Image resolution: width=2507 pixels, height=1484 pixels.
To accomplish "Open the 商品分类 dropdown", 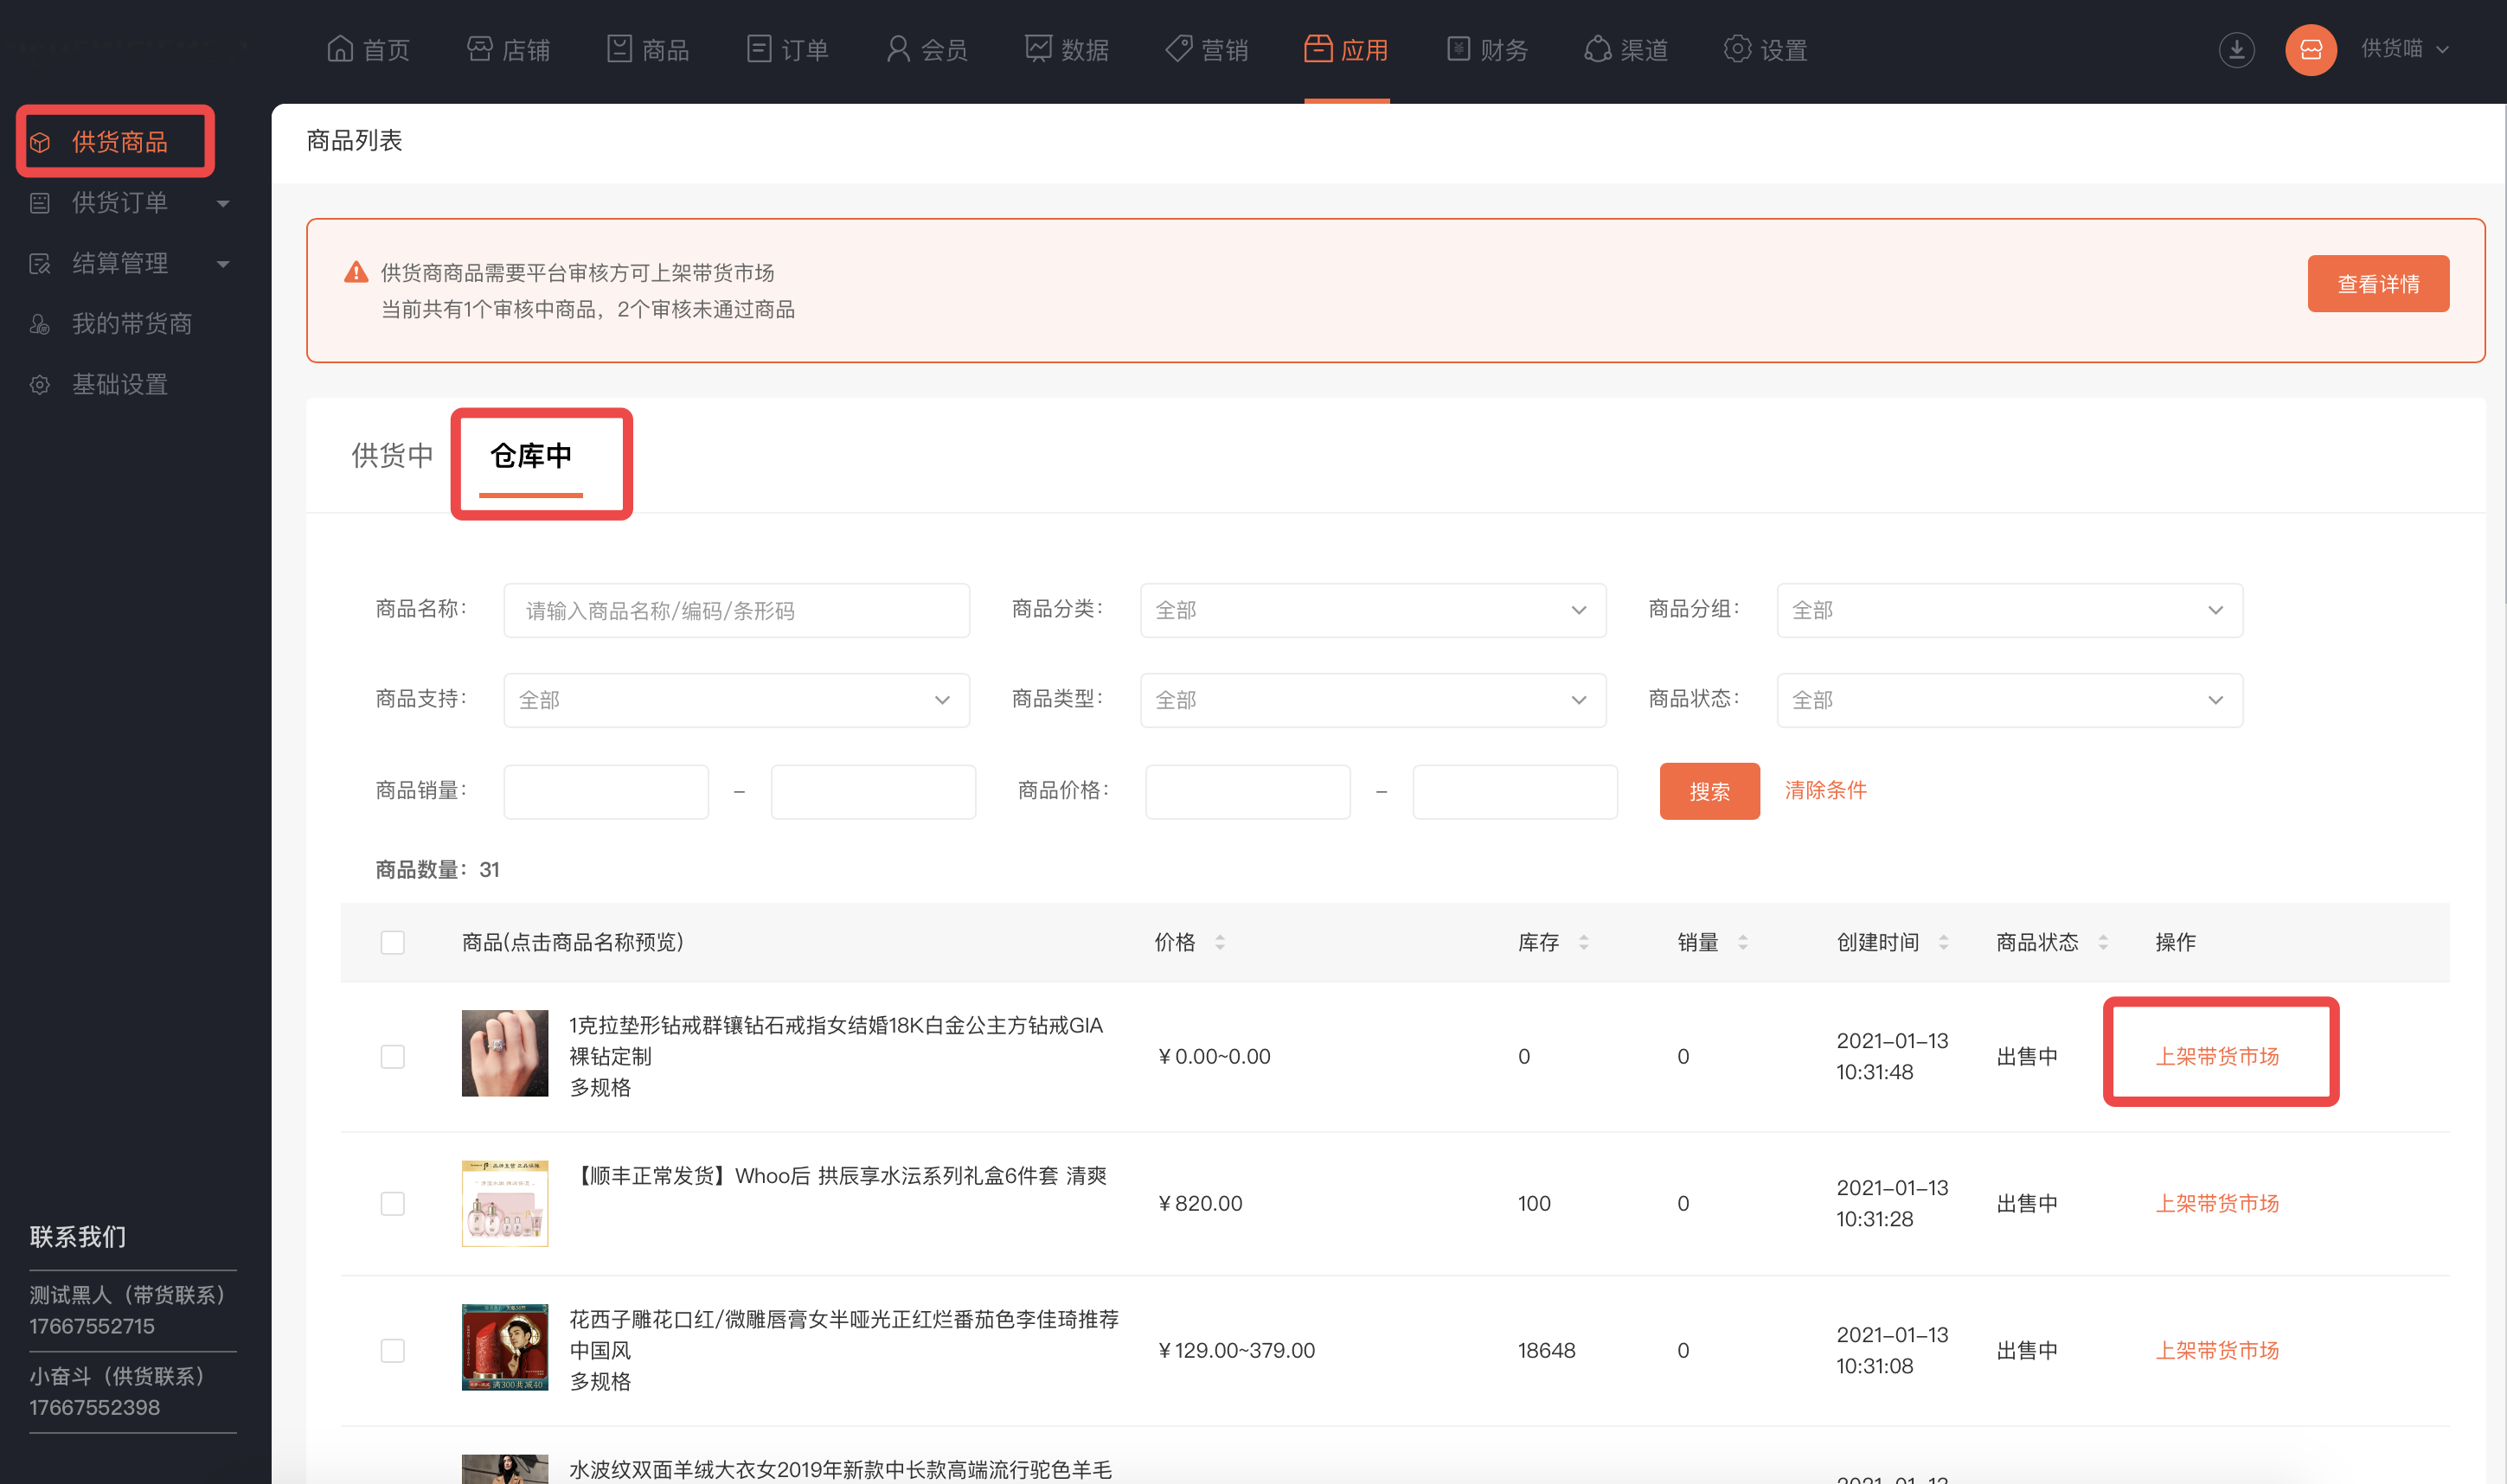I will click(x=1372, y=610).
